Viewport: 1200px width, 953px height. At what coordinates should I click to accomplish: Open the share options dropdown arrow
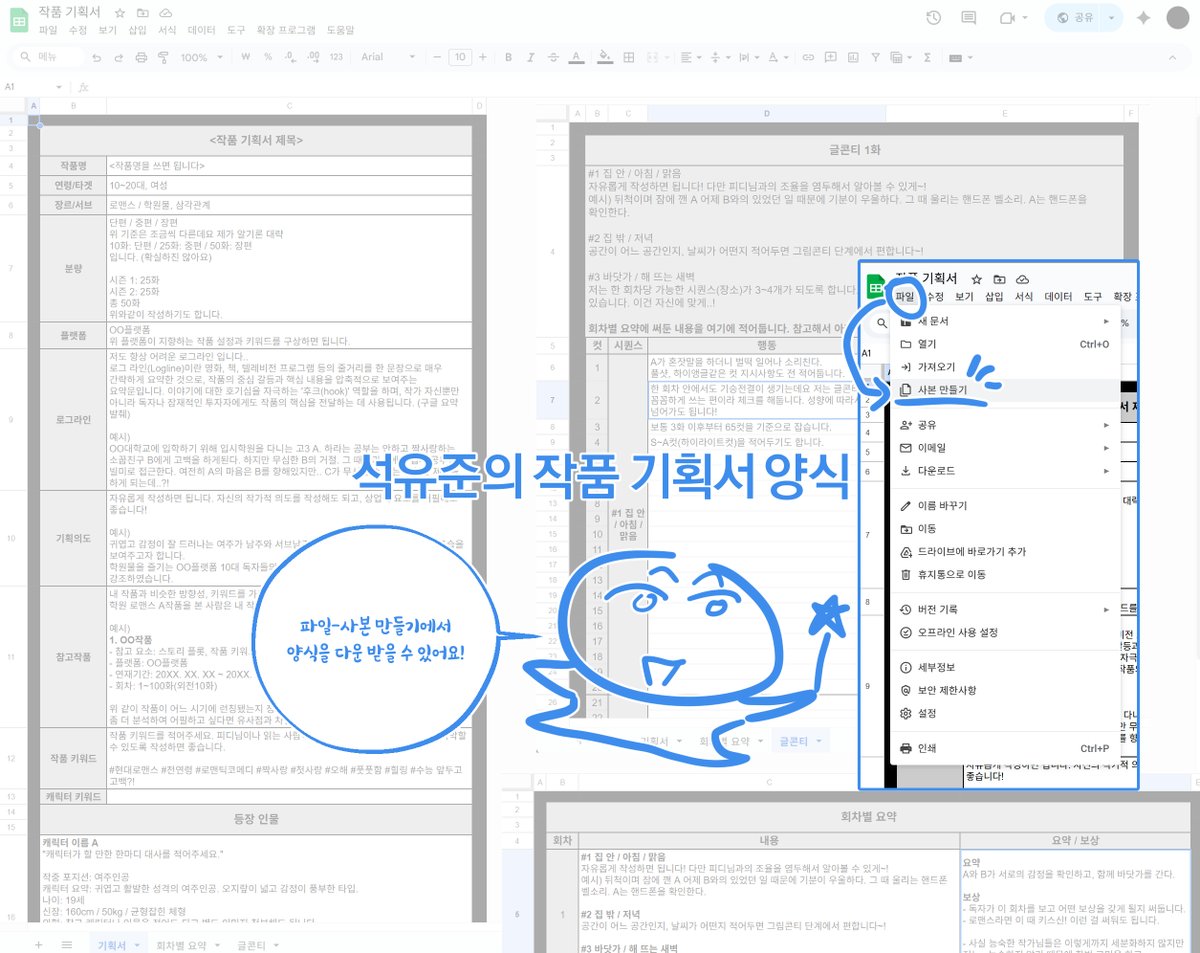[1113, 18]
